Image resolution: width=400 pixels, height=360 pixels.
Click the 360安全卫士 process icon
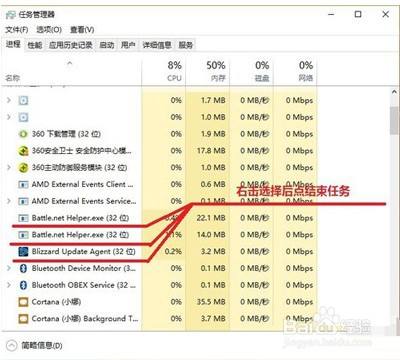pos(23,151)
